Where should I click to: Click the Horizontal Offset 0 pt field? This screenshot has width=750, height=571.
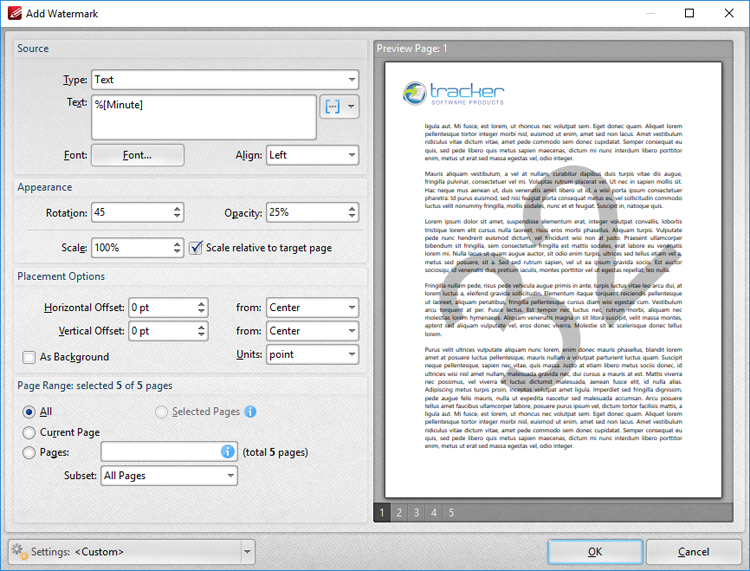click(x=162, y=307)
